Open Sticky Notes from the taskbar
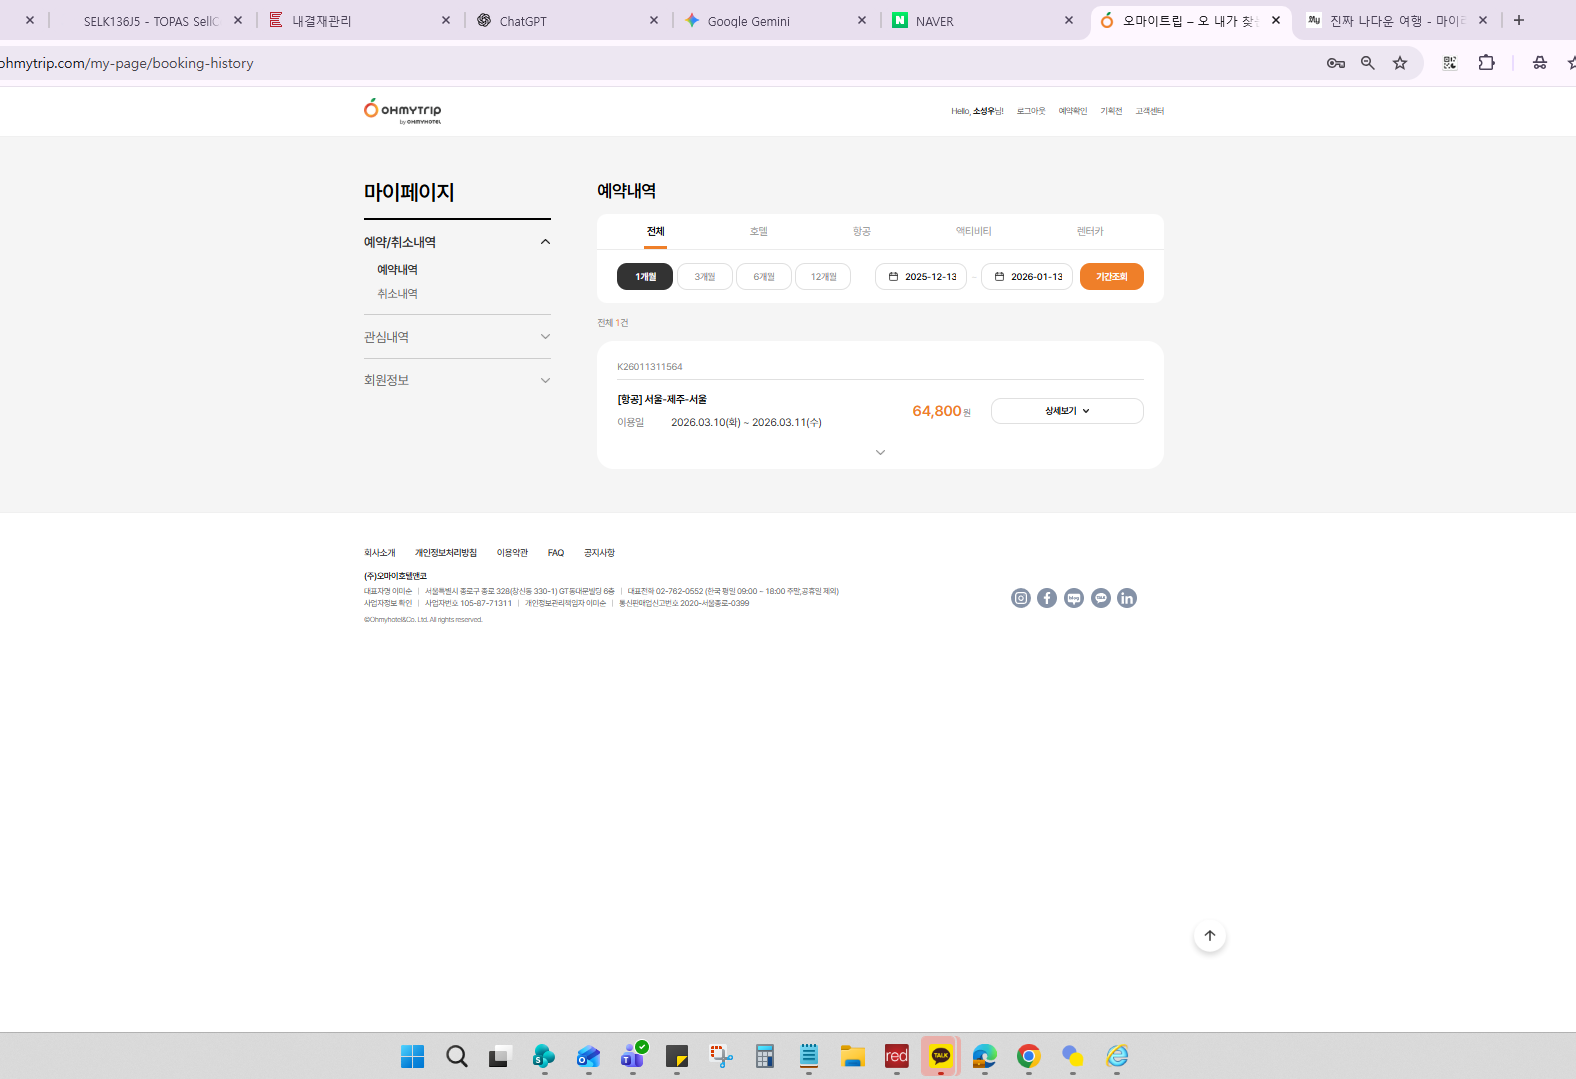The width and height of the screenshot is (1576, 1079). pyautogui.click(x=677, y=1056)
